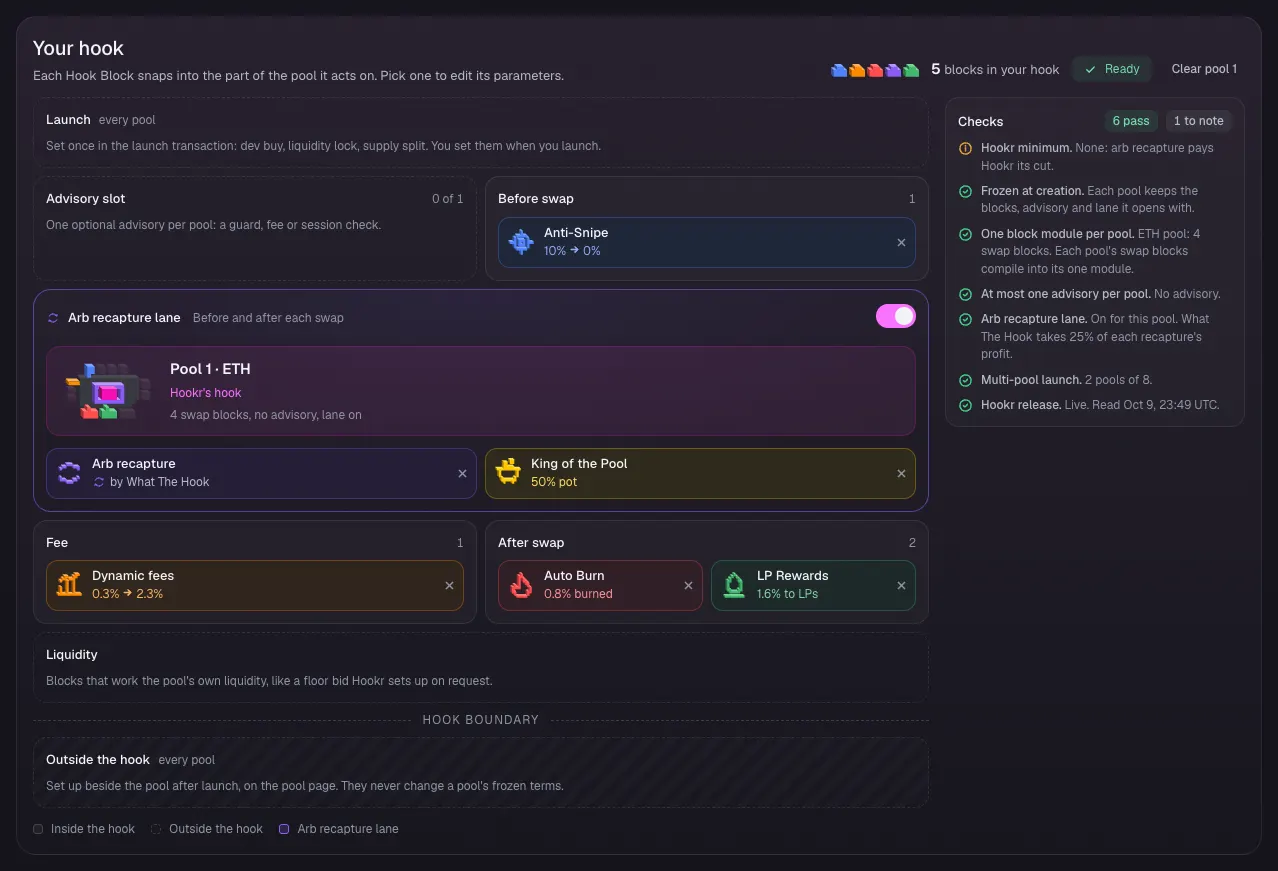The width and height of the screenshot is (1278, 871).
Task: Click the Clear pool 1 button
Action: pos(1204,69)
